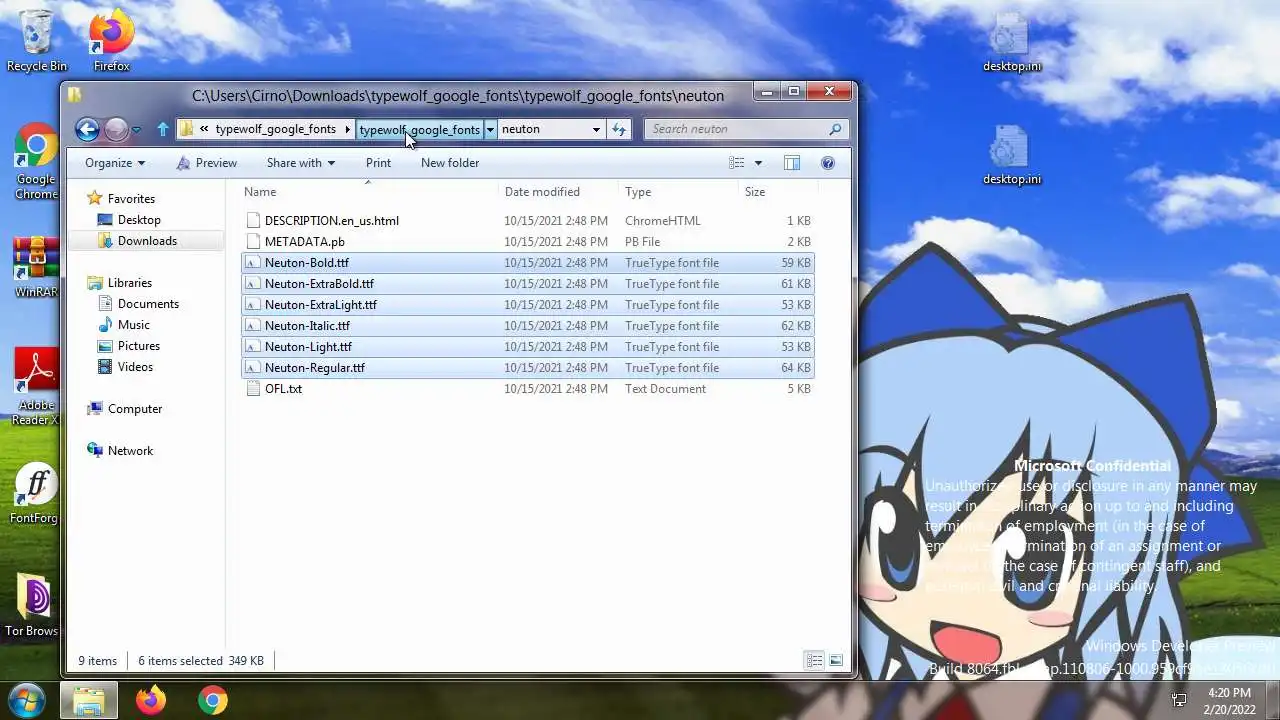
Task: Open the view options dropdown arrow
Action: [x=758, y=163]
